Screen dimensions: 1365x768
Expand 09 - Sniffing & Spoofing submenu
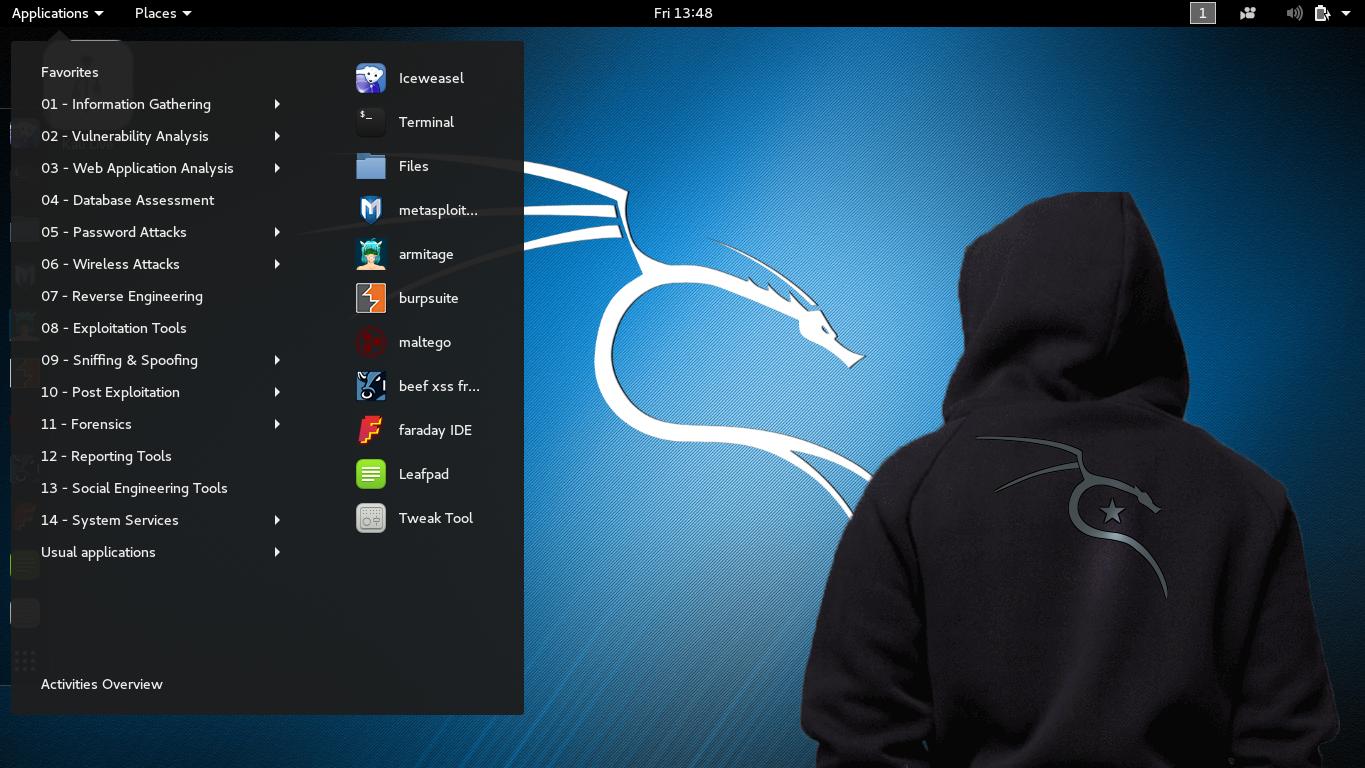(x=161, y=360)
